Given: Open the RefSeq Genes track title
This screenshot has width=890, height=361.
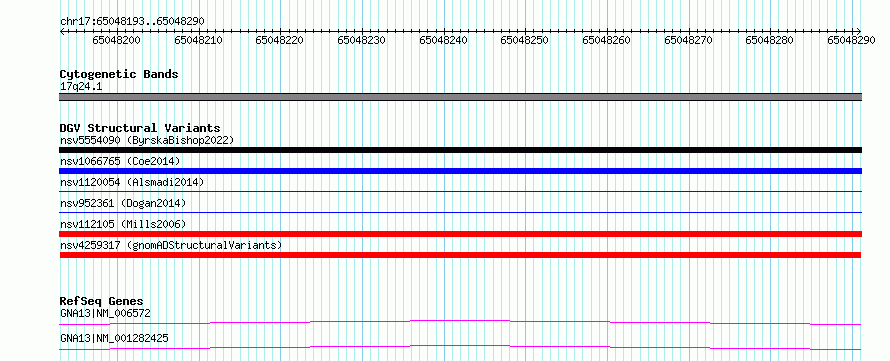Looking at the screenshot, I should tap(101, 301).
